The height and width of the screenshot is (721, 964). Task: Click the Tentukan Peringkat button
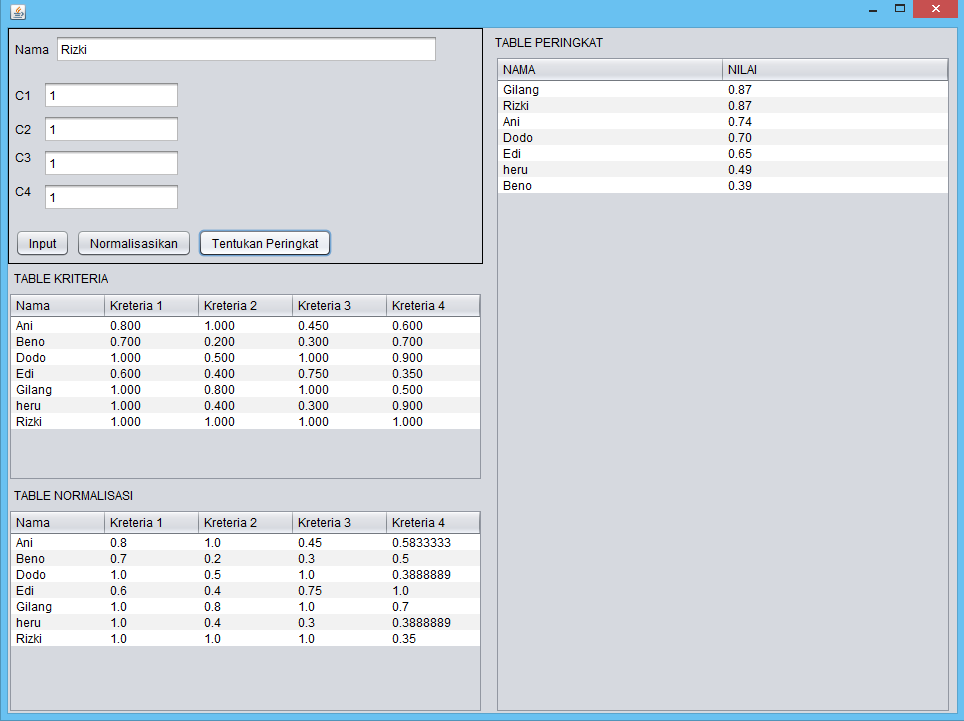pyautogui.click(x=265, y=243)
